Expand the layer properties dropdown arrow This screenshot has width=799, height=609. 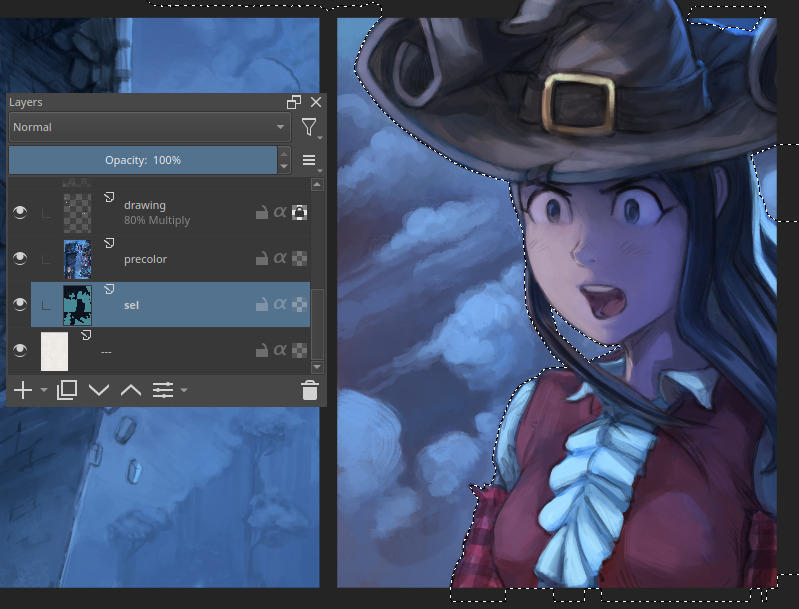pyautogui.click(x=184, y=391)
